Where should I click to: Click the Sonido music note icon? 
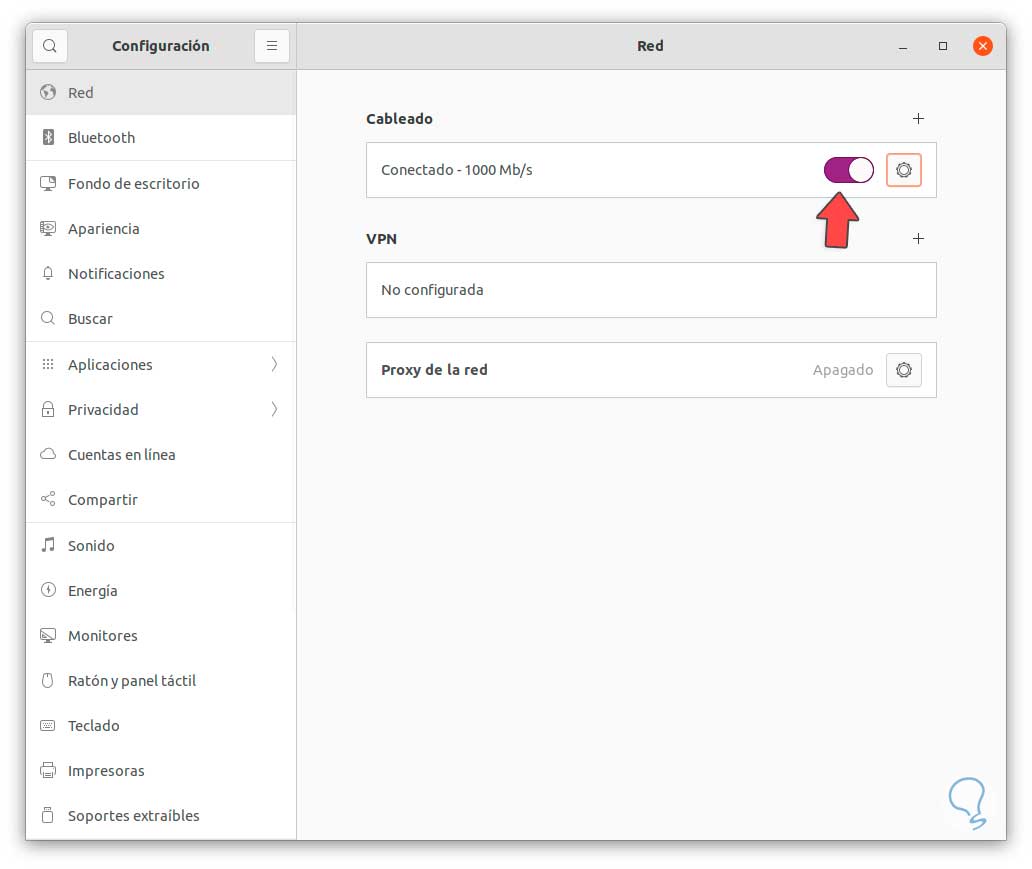tap(48, 546)
